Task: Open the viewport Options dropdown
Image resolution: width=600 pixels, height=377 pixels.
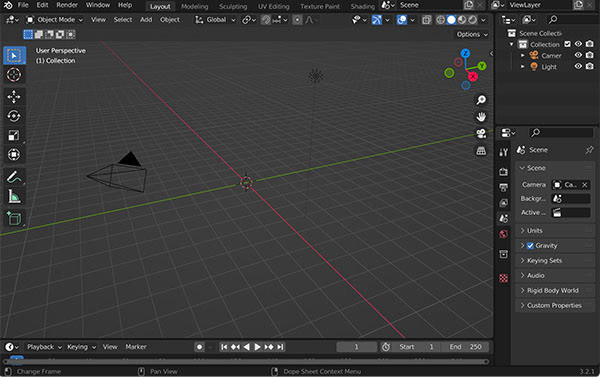Action: 472,34
